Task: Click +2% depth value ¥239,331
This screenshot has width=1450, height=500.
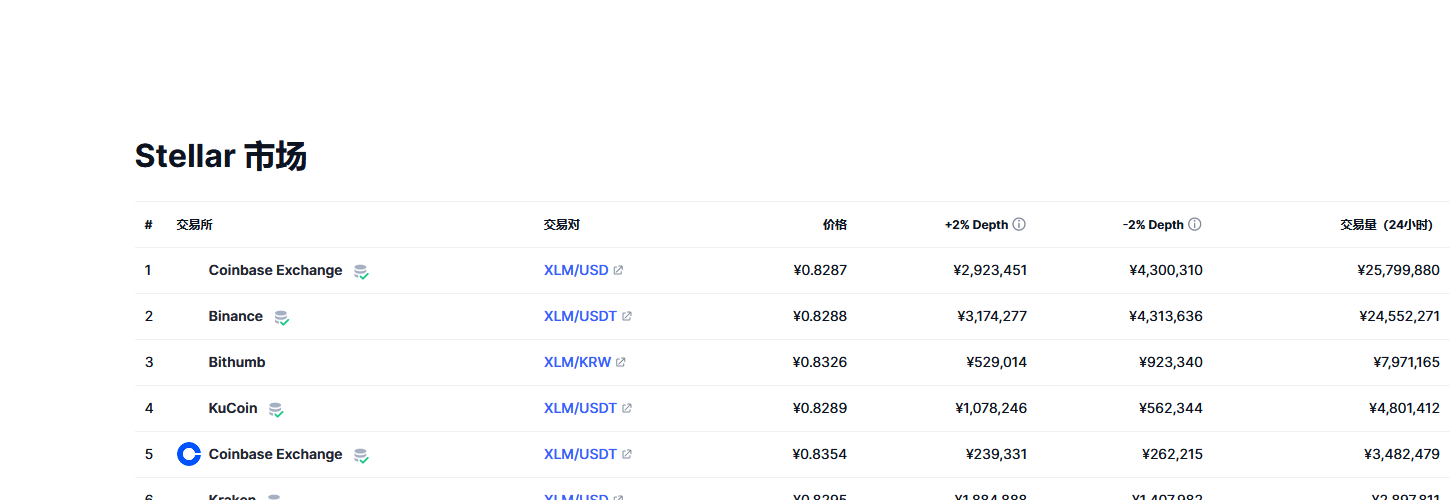Action: click(x=996, y=455)
